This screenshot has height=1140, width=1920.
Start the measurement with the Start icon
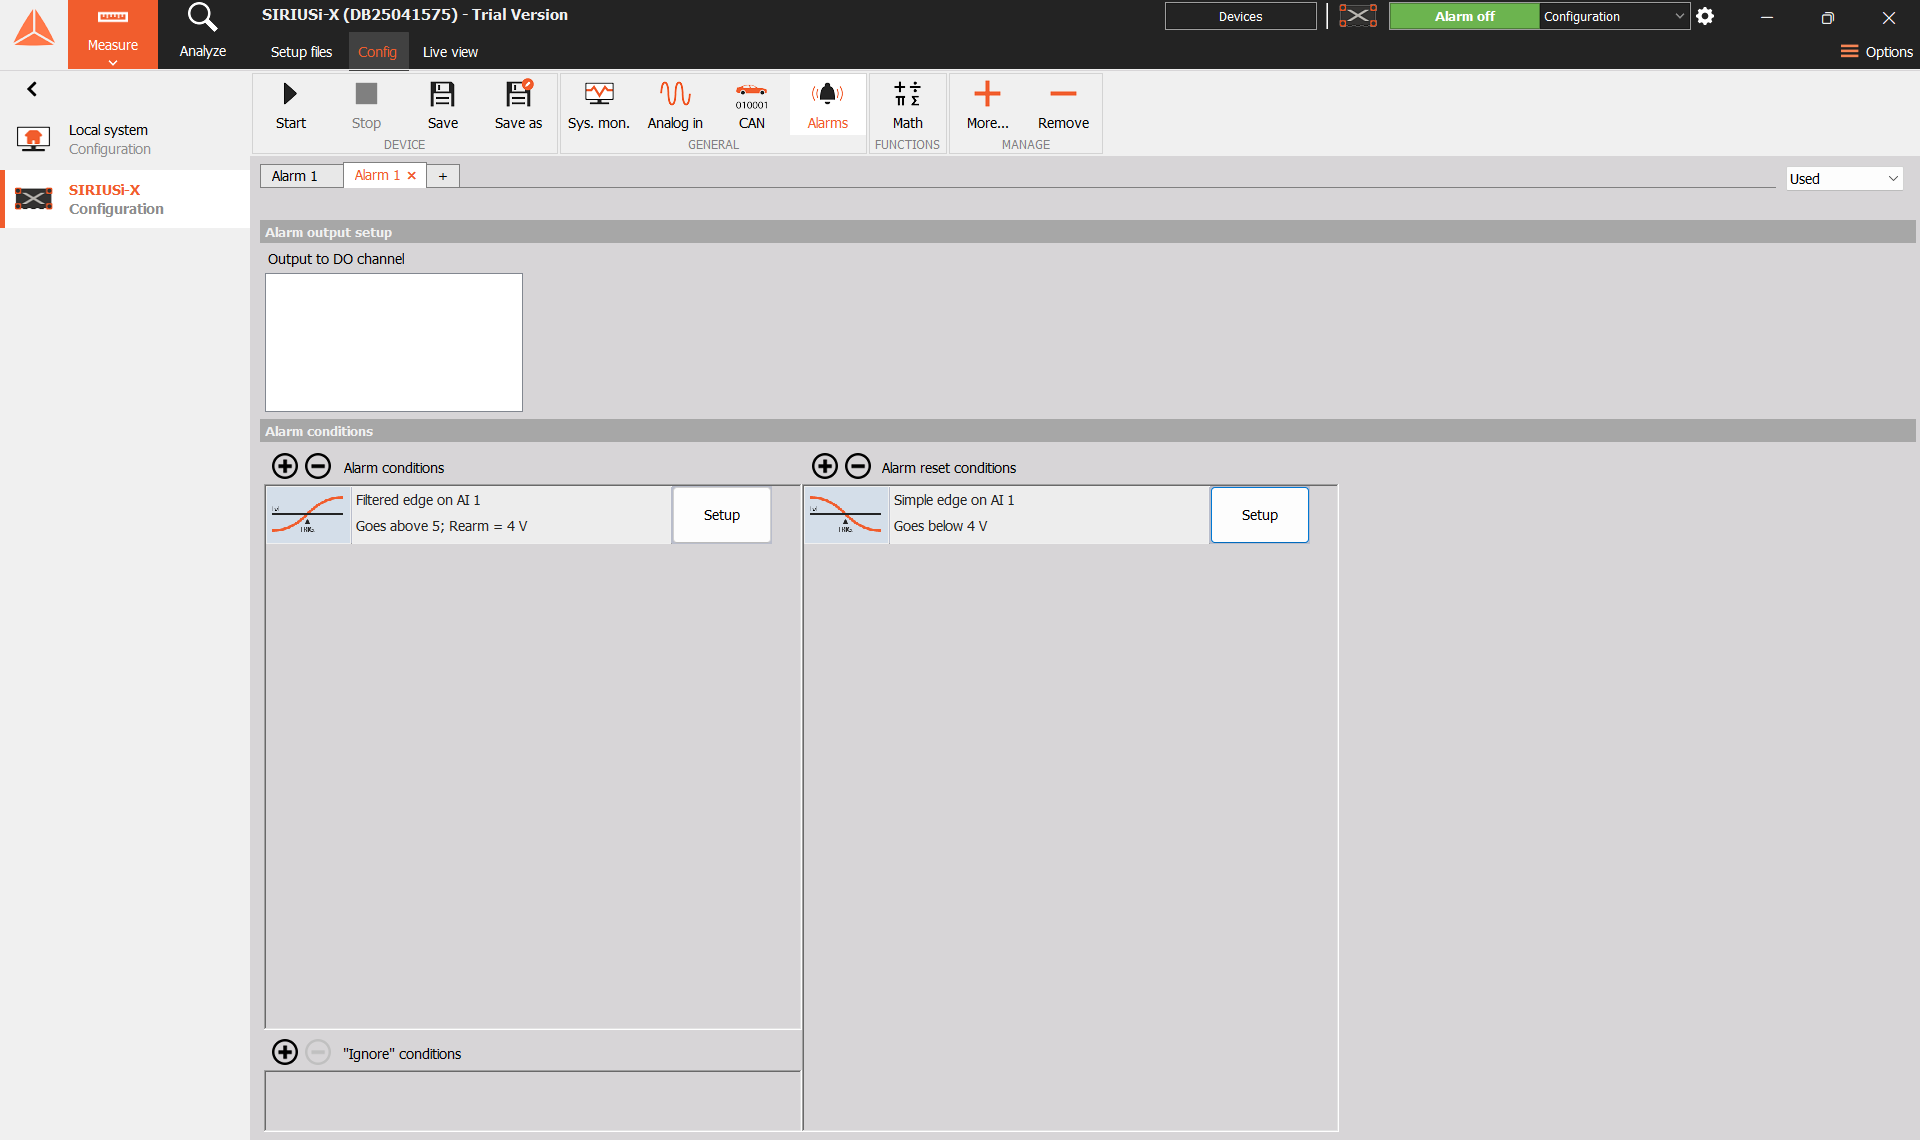pos(290,105)
